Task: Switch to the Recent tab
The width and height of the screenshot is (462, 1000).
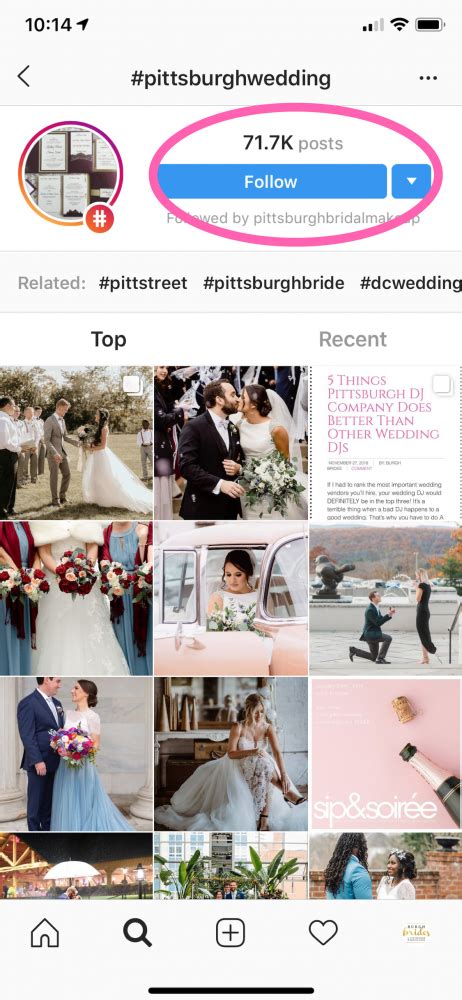Action: (353, 339)
